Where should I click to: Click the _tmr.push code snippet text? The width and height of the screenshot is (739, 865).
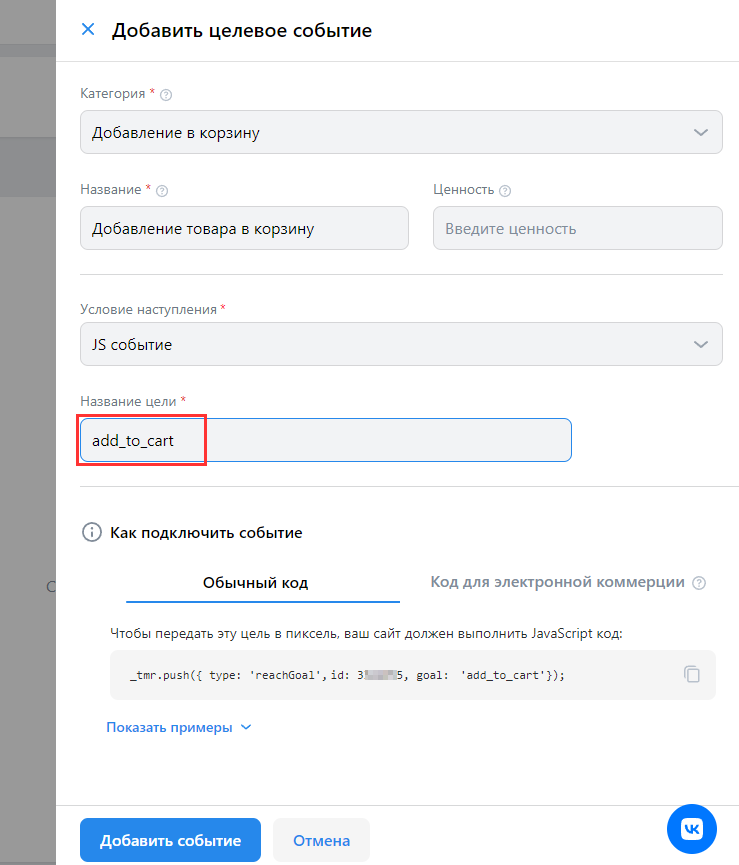tap(347, 675)
